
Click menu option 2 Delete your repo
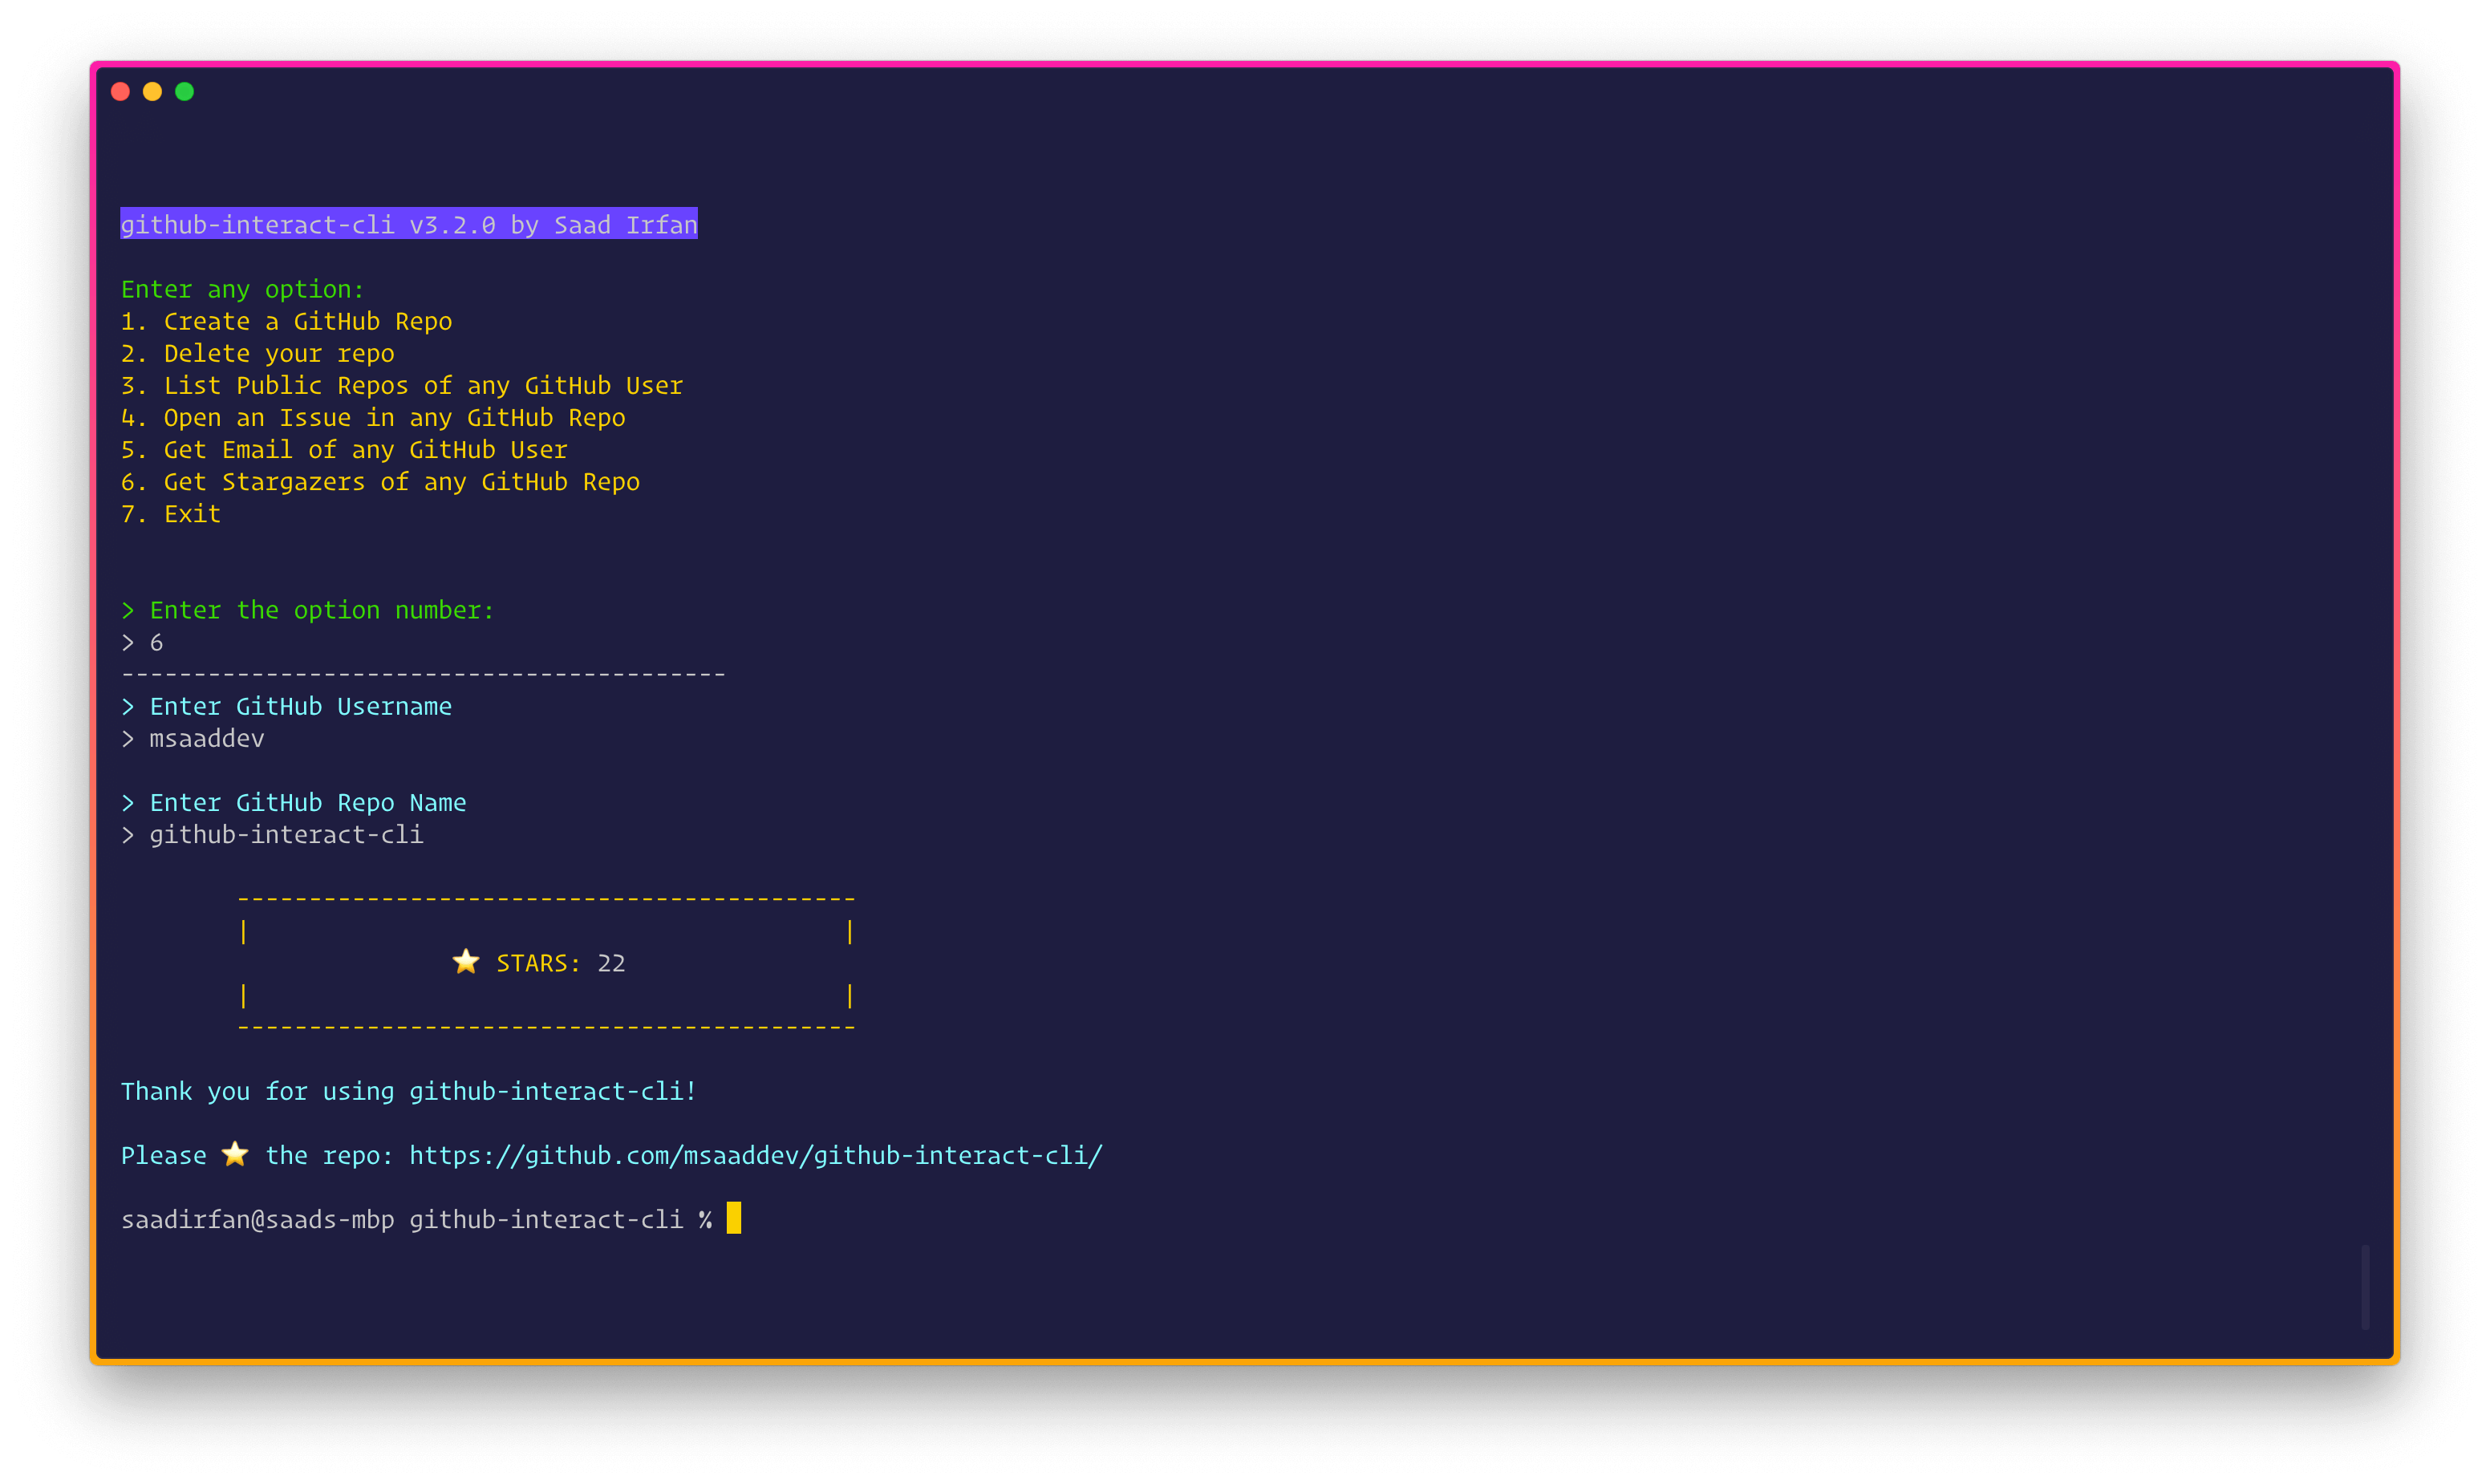257,353
